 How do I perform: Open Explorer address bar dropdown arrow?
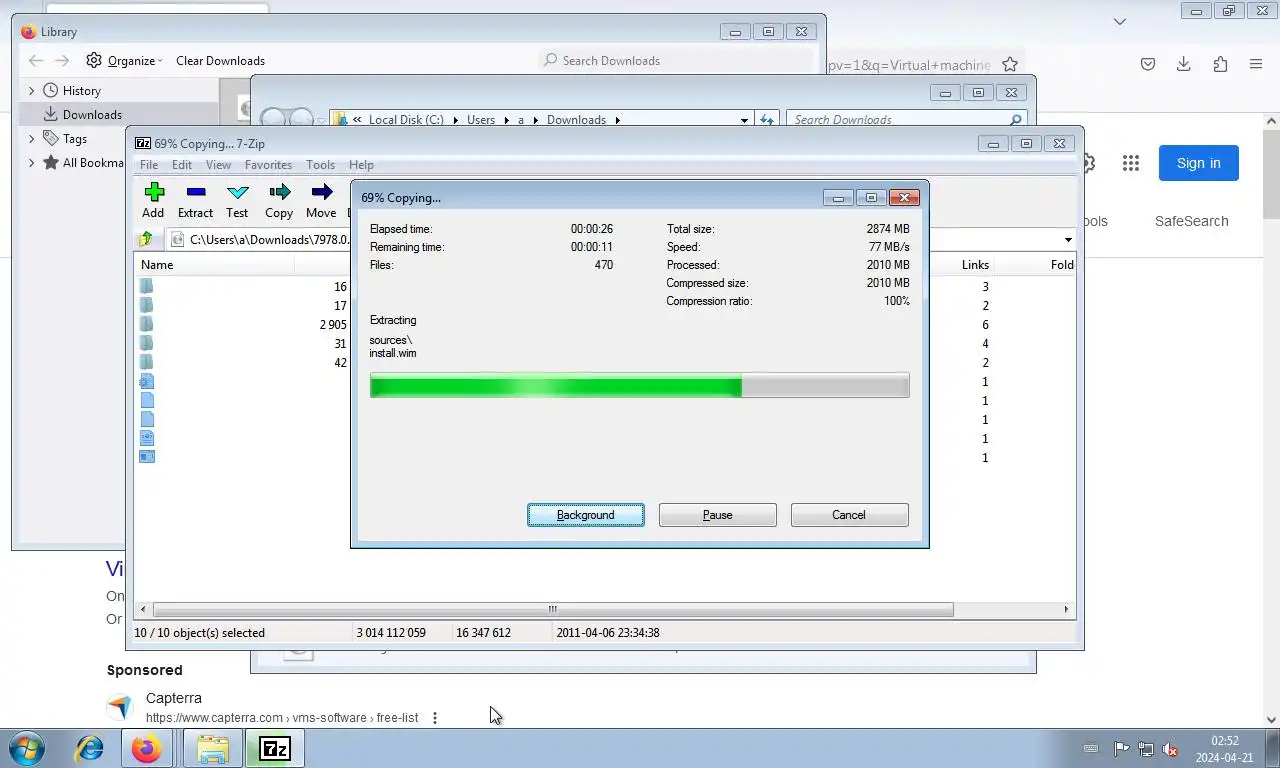tap(744, 119)
